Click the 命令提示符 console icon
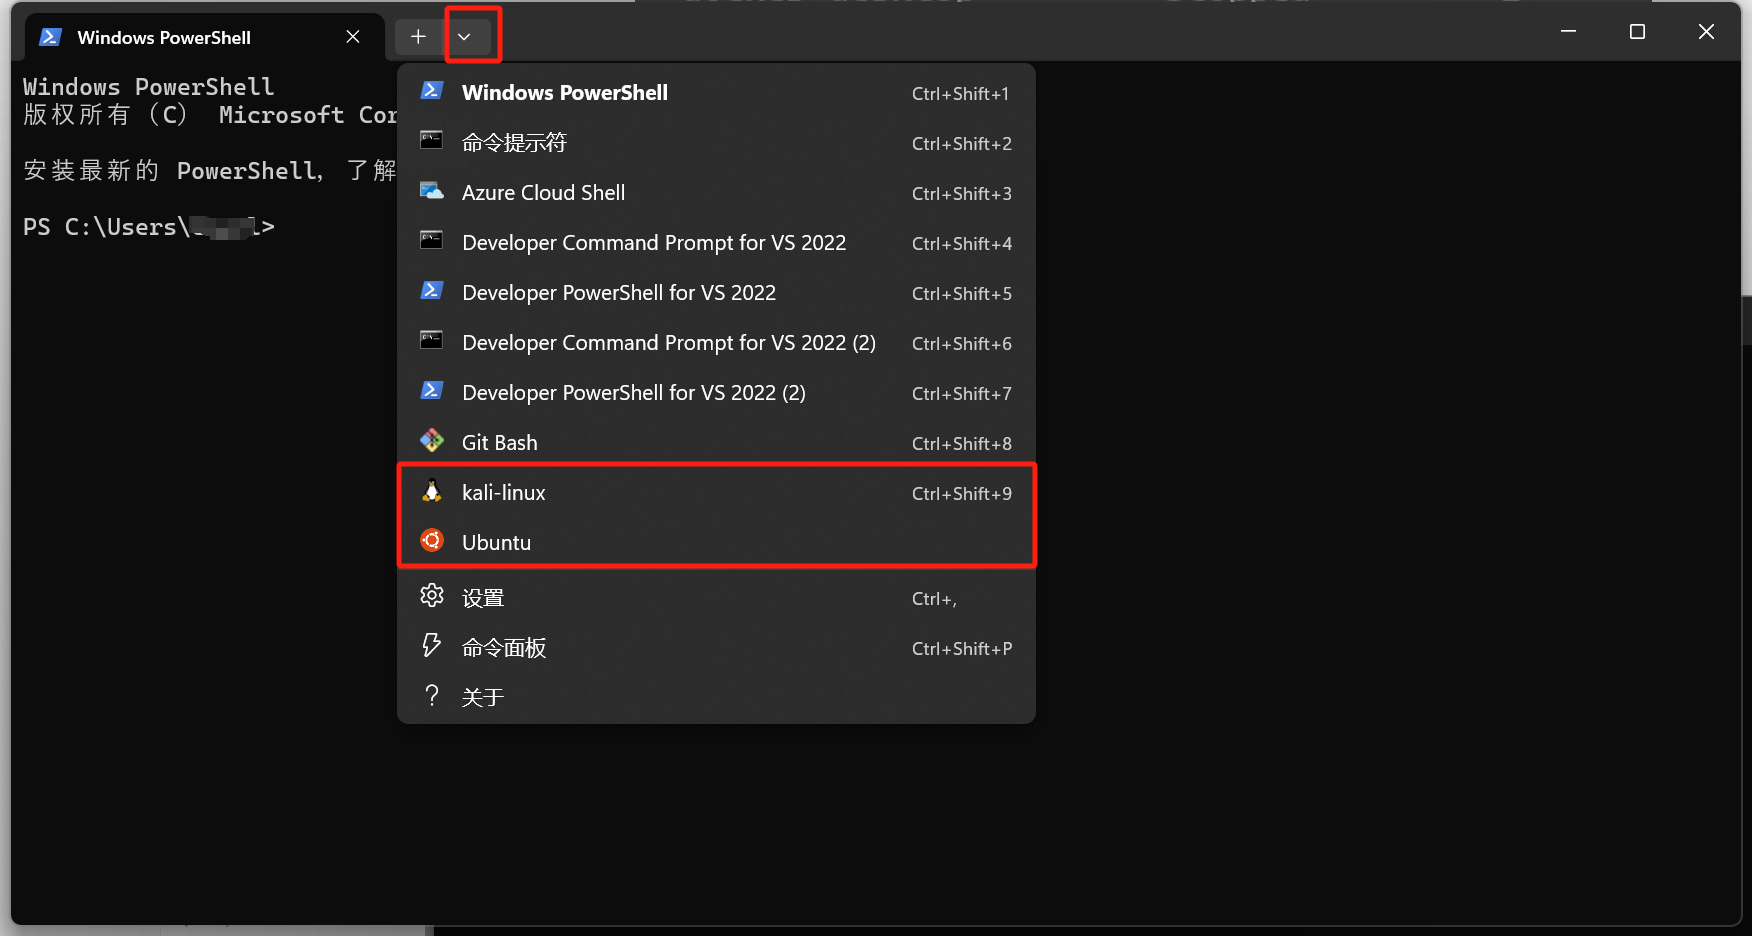 tap(432, 140)
